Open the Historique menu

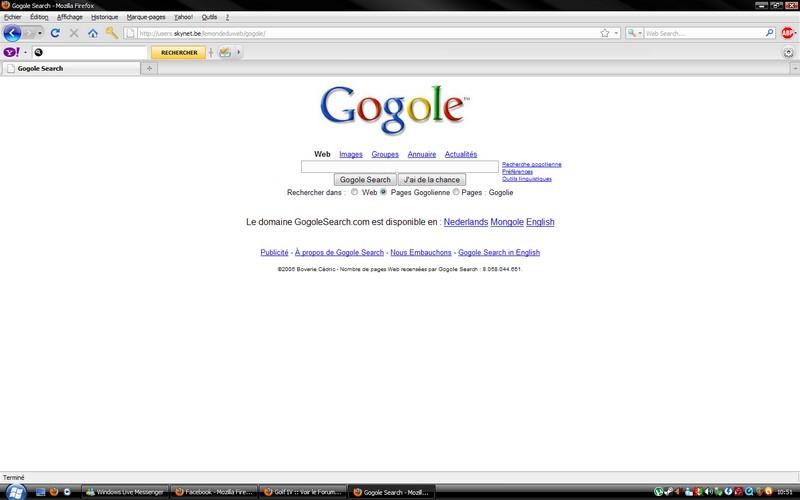(x=105, y=17)
